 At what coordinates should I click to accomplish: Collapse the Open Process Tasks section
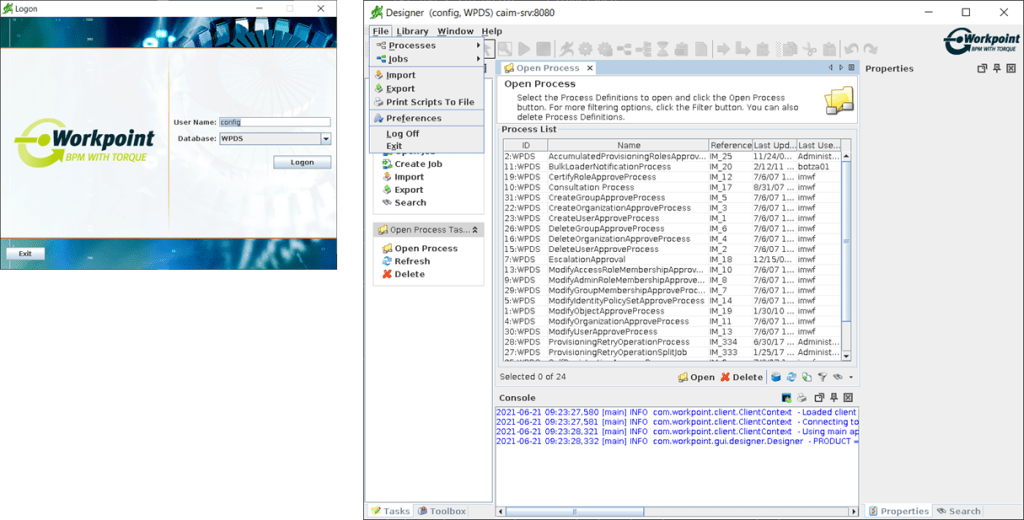(476, 230)
